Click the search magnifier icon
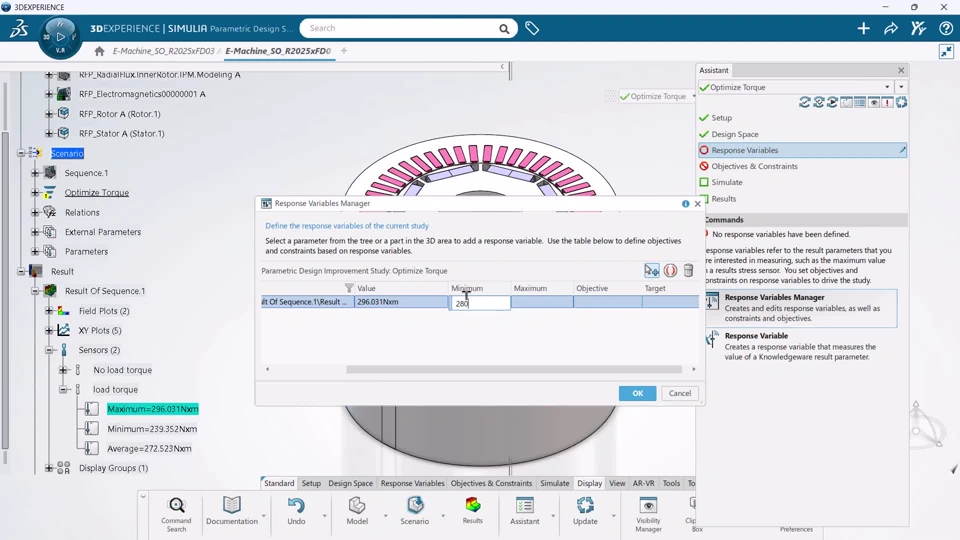This screenshot has width=960, height=540. coord(504,29)
